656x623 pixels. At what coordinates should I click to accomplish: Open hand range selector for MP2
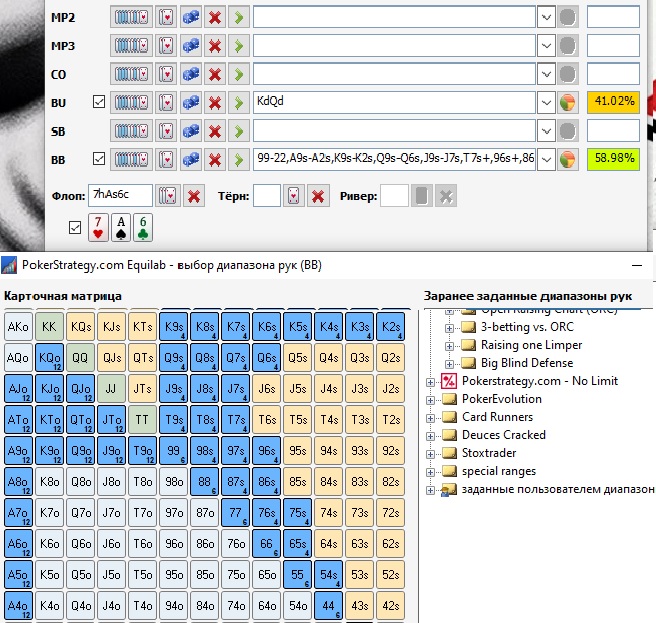point(131,18)
